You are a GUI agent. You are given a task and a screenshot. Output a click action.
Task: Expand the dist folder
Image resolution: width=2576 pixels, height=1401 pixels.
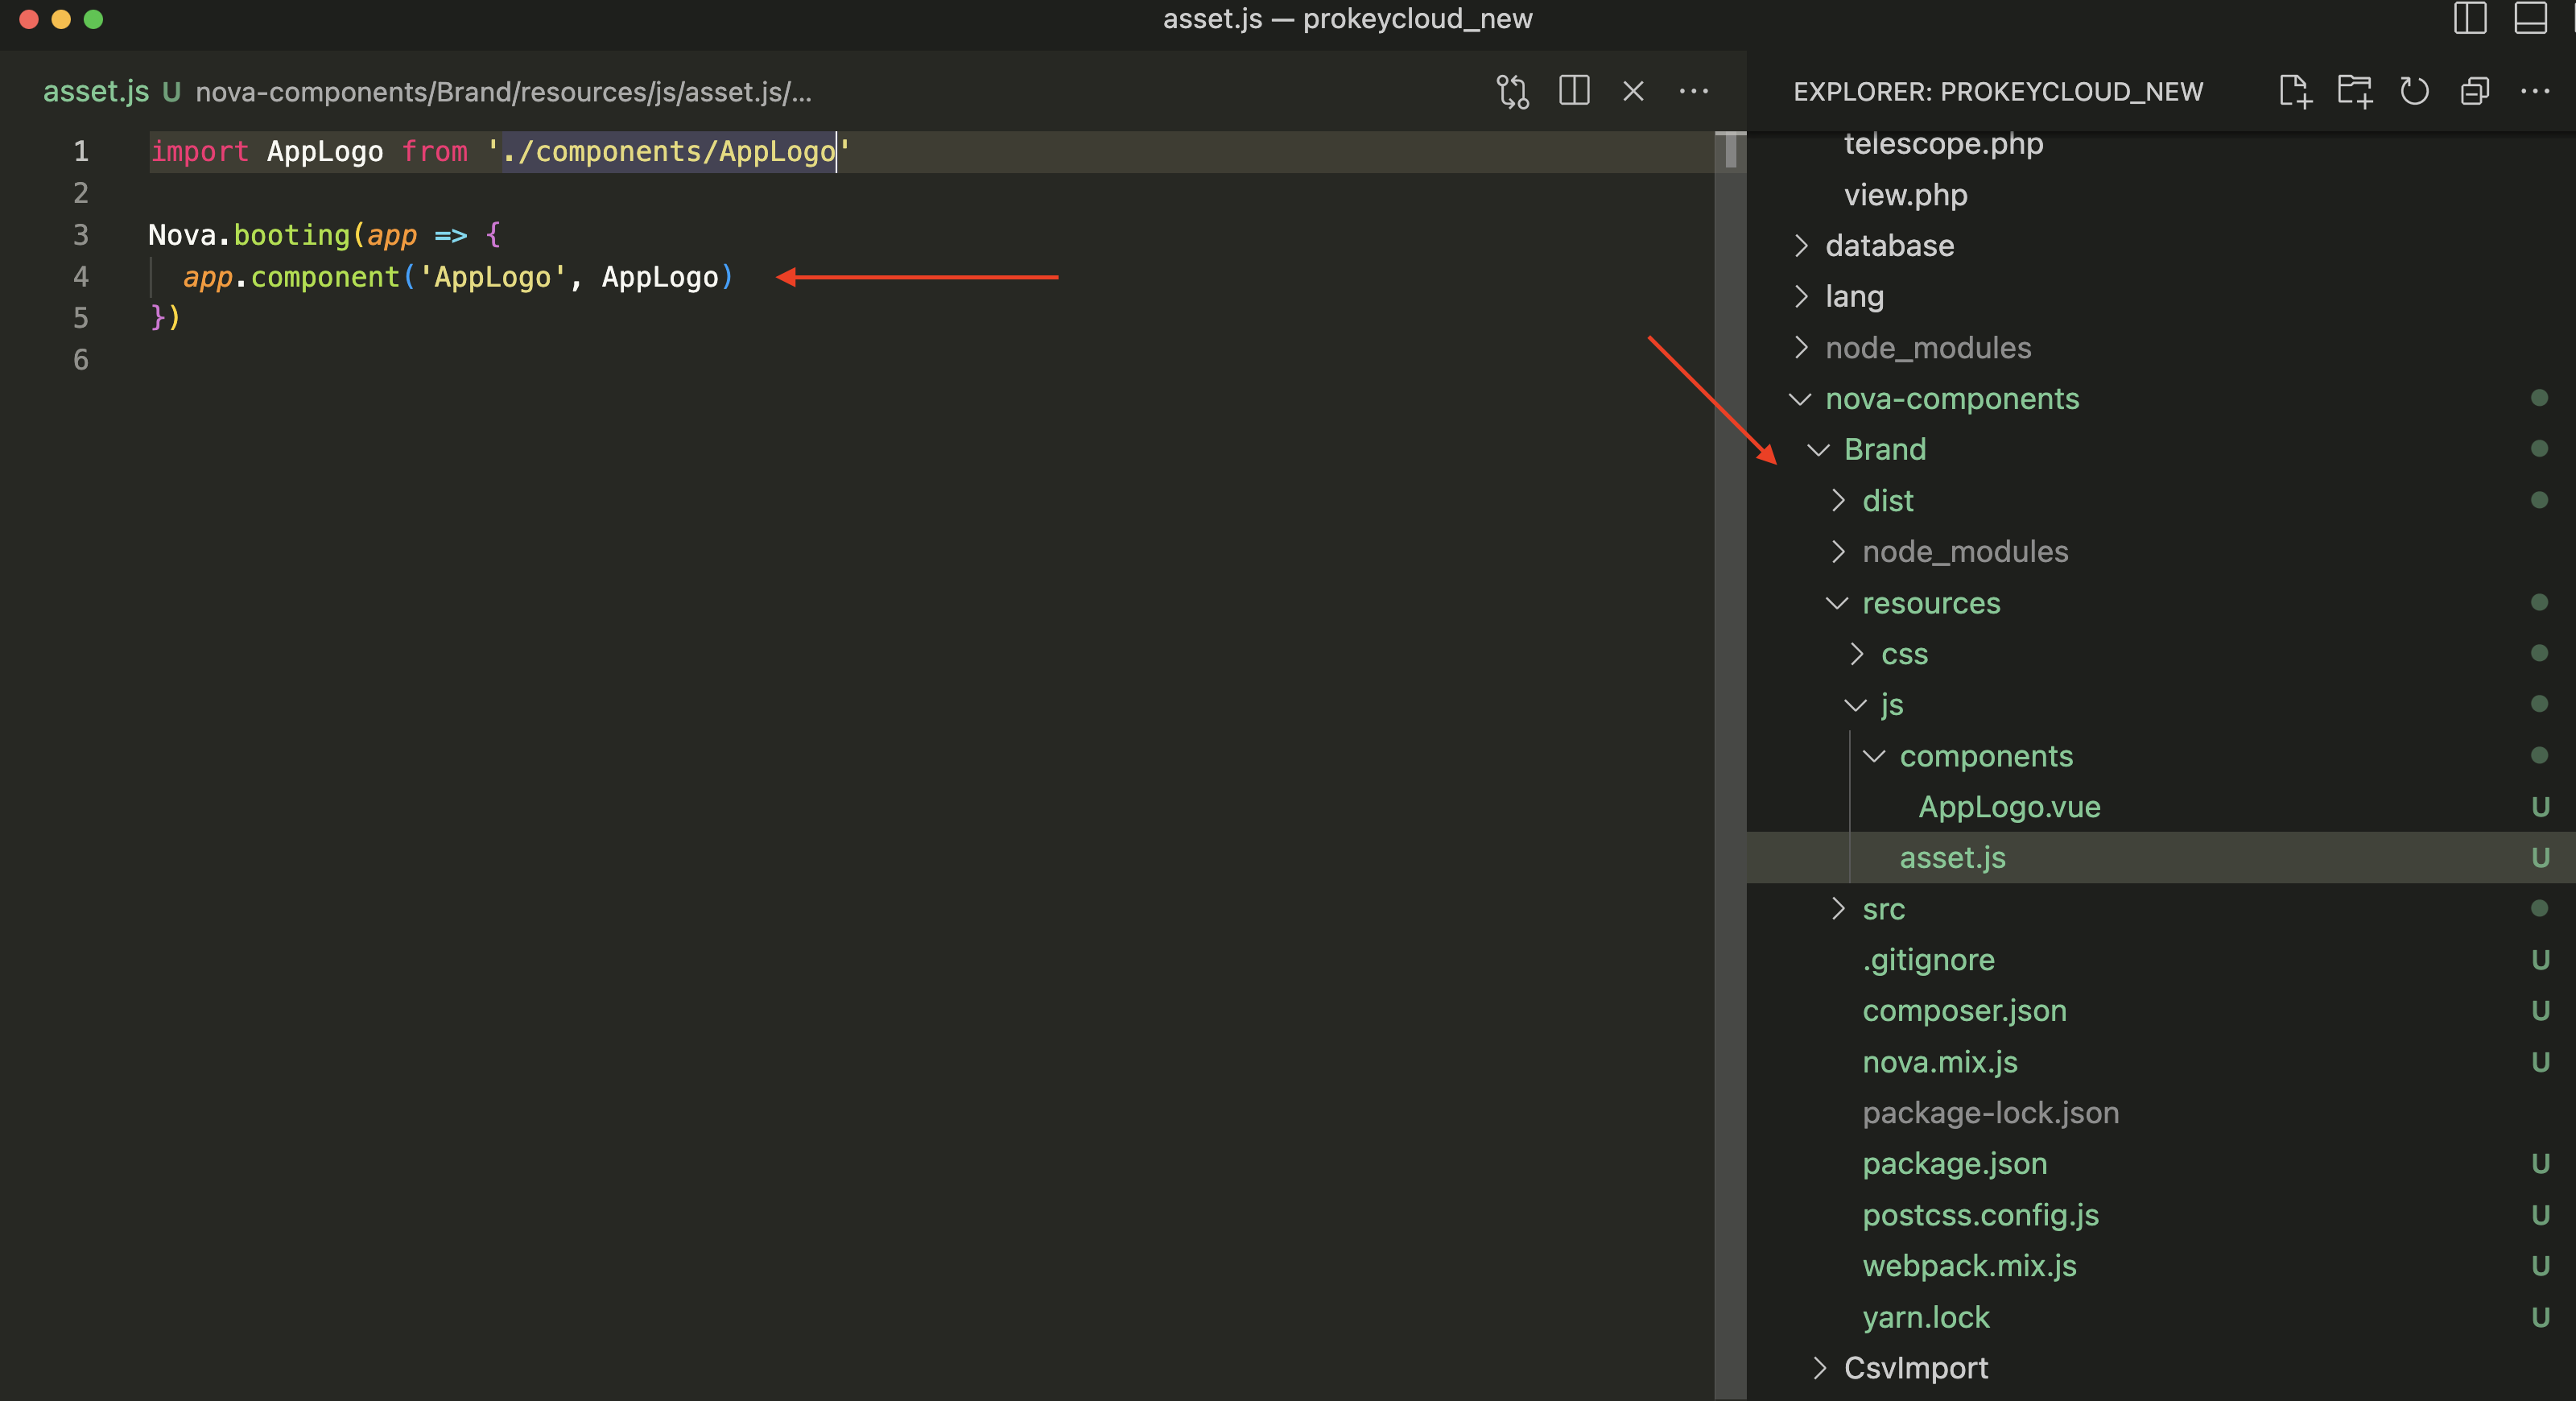click(x=1887, y=500)
